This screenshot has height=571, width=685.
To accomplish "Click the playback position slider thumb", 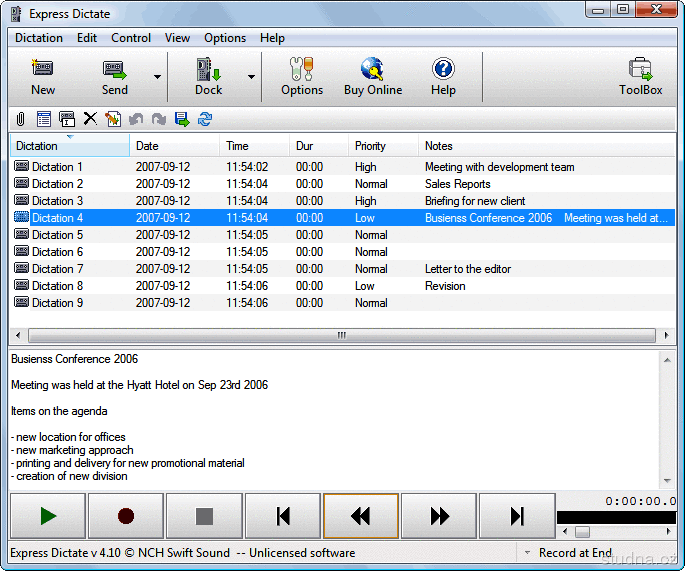I will pos(581,532).
